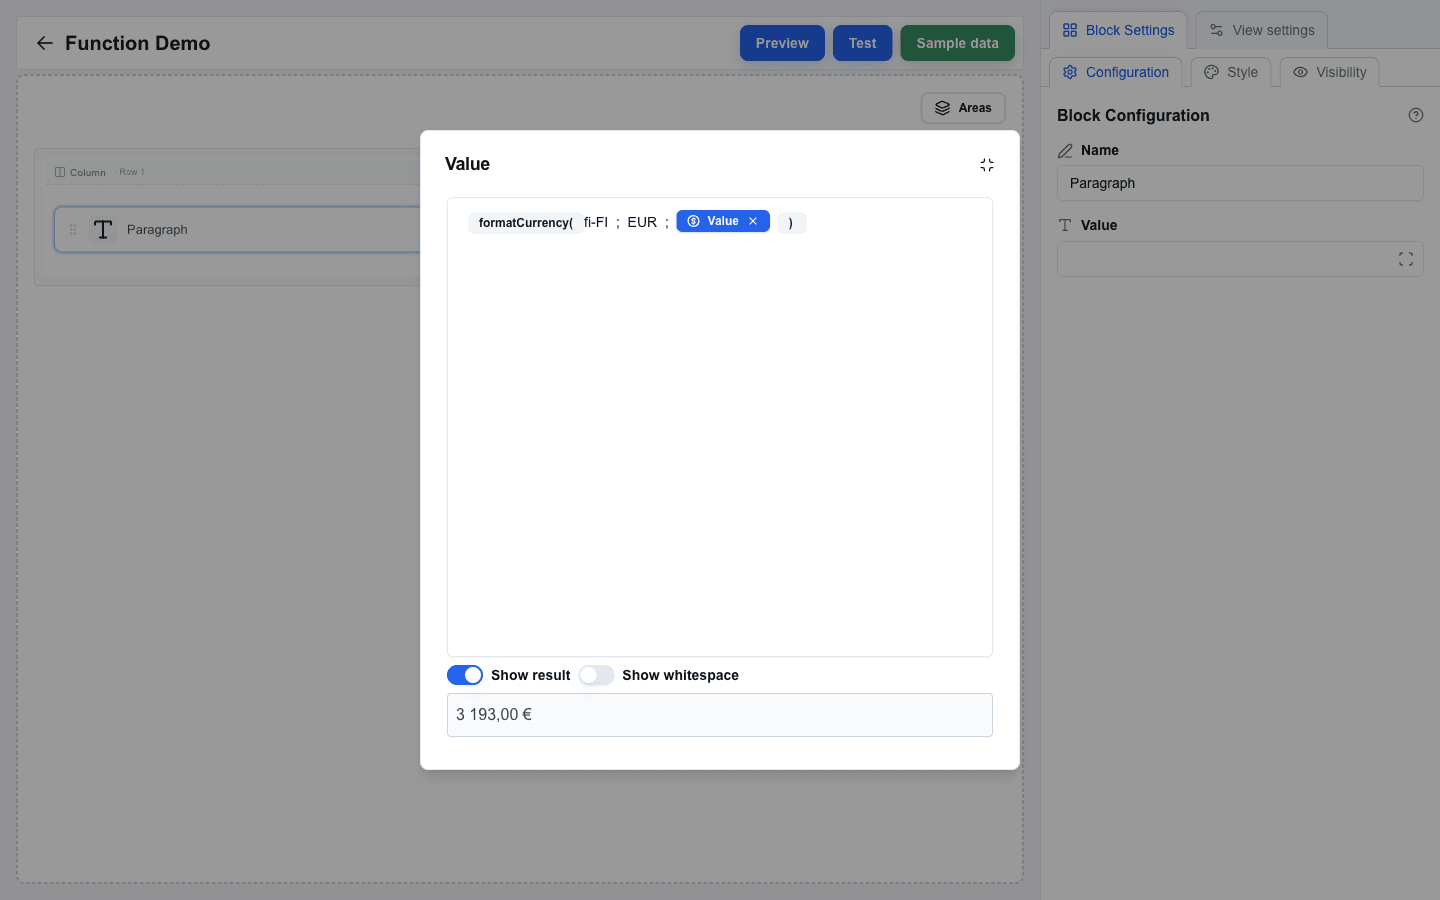Click the result field showing 3 193,00 €

pos(720,715)
